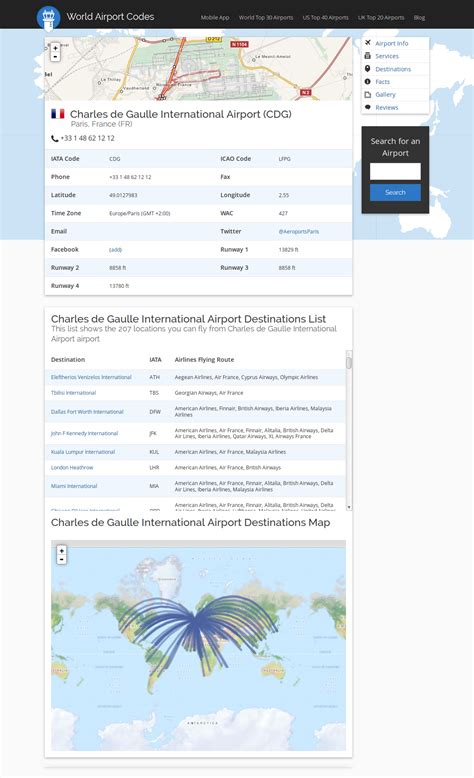Select the latitude value 49.0127983
The width and height of the screenshot is (474, 778).
(123, 195)
